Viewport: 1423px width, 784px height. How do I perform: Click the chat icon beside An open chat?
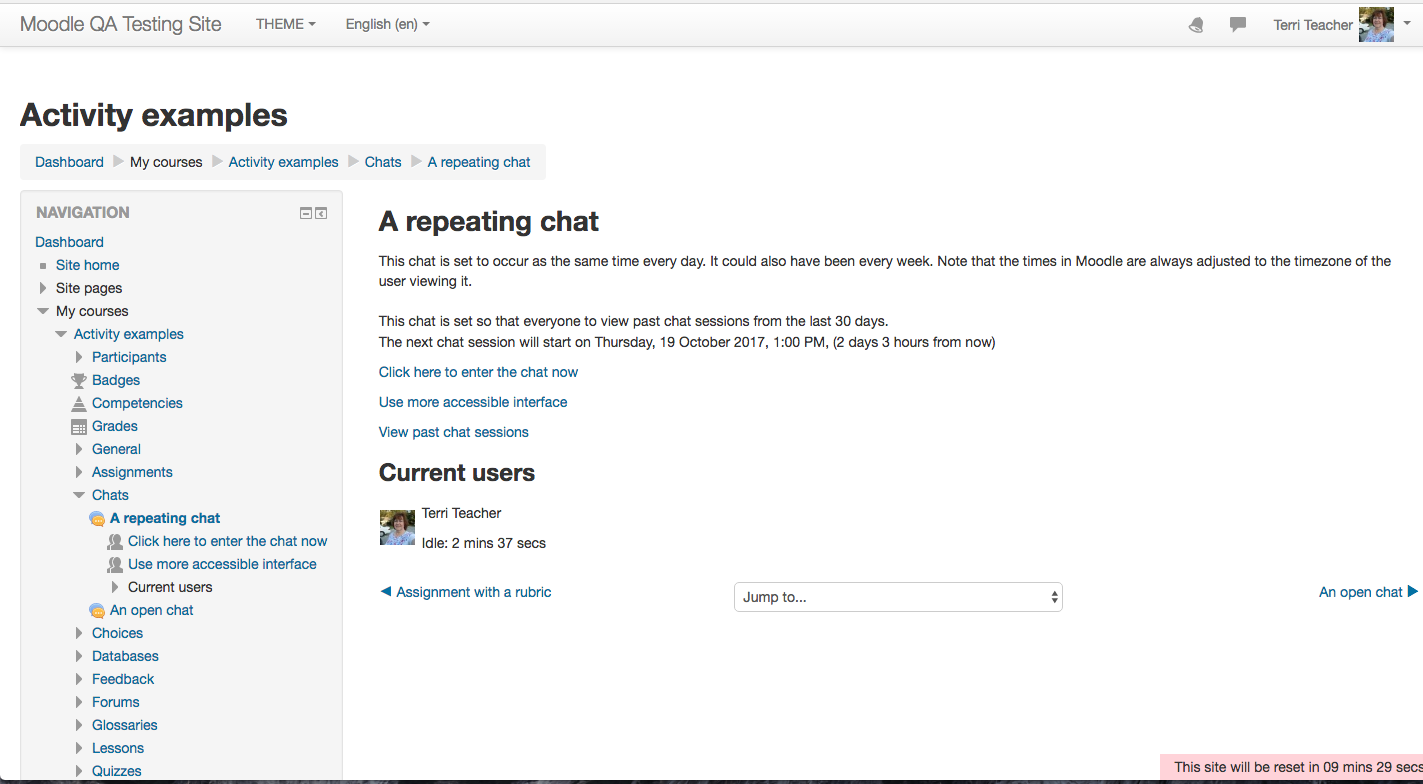(x=97, y=611)
